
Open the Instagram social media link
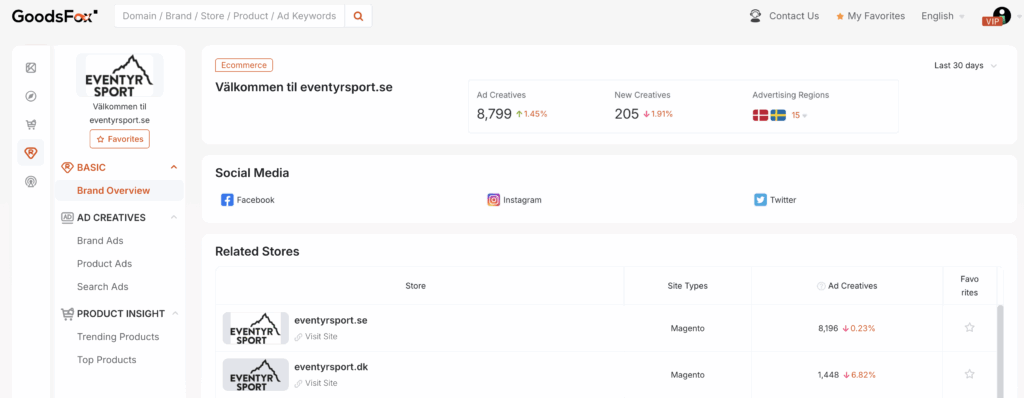point(515,200)
